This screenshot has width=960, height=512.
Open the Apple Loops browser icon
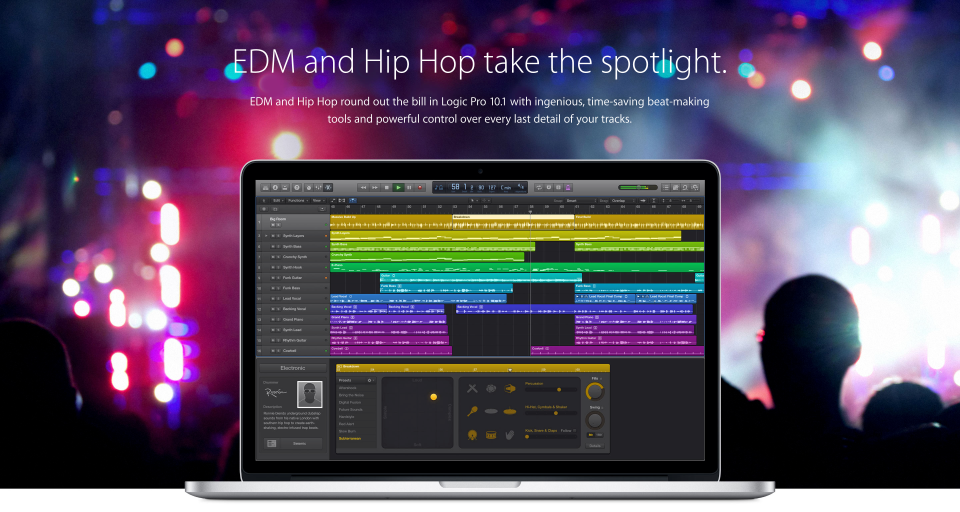pos(685,187)
